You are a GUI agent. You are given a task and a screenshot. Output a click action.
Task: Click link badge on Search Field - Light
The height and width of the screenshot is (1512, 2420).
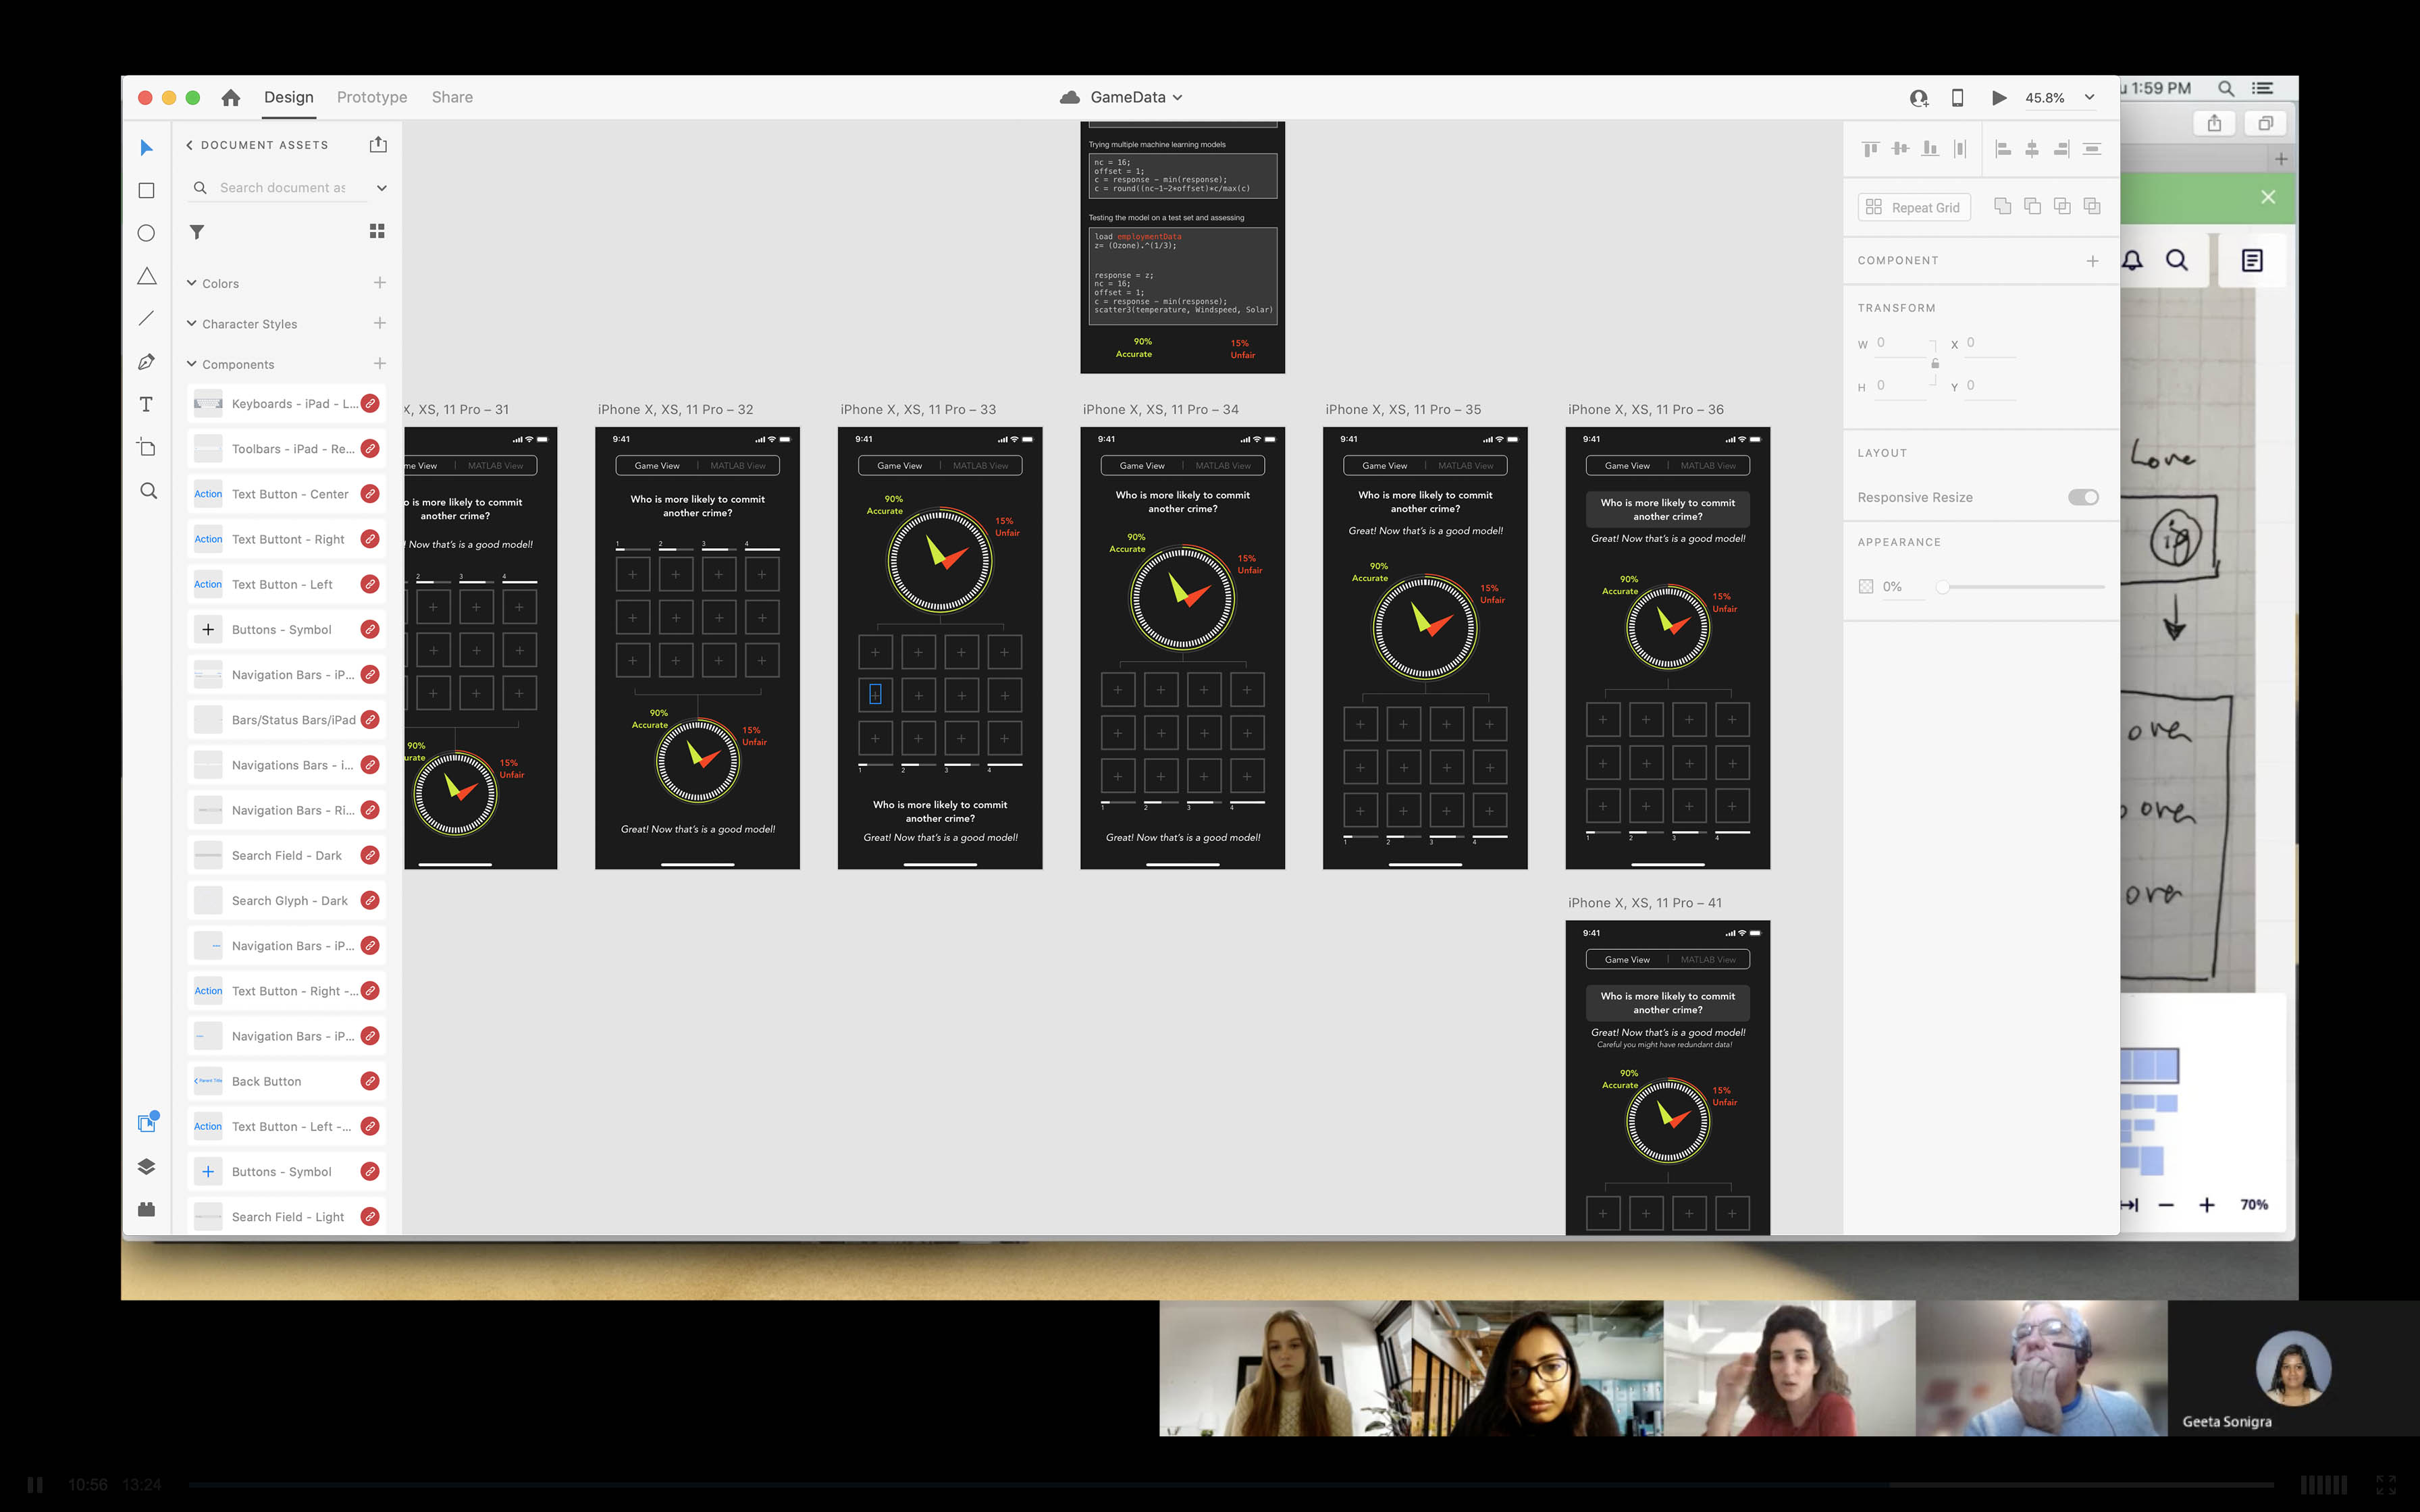pos(370,1216)
